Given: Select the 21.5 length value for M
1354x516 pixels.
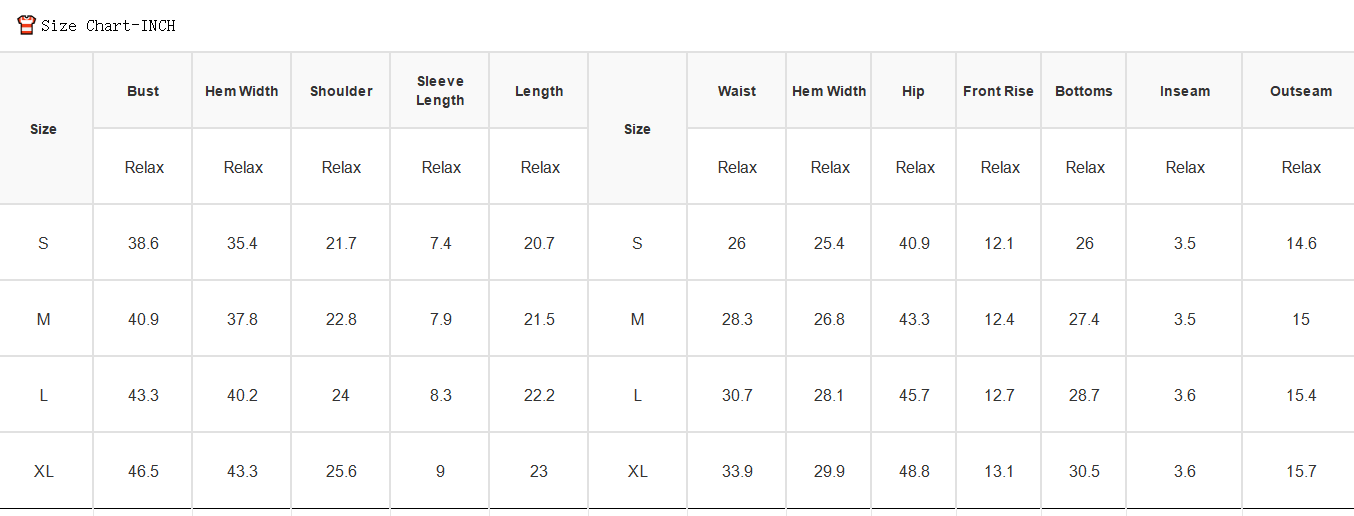Looking at the screenshot, I should [539, 319].
